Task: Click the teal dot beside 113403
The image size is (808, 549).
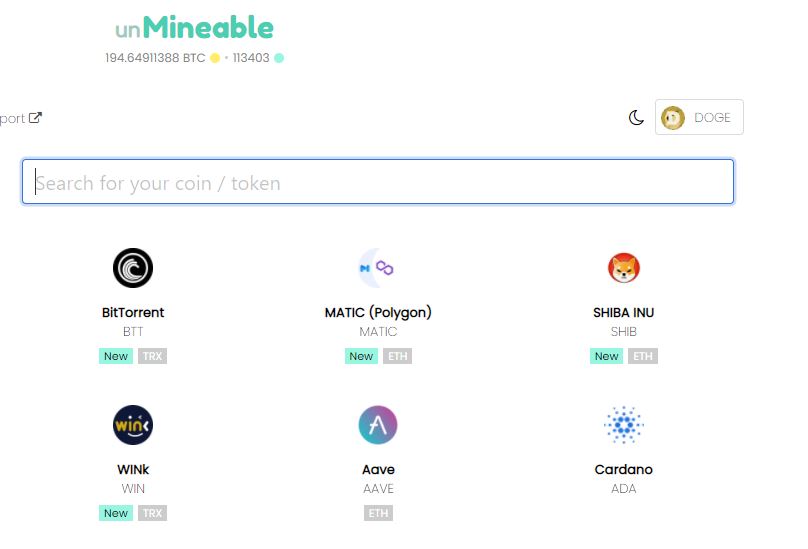Action: click(x=279, y=58)
